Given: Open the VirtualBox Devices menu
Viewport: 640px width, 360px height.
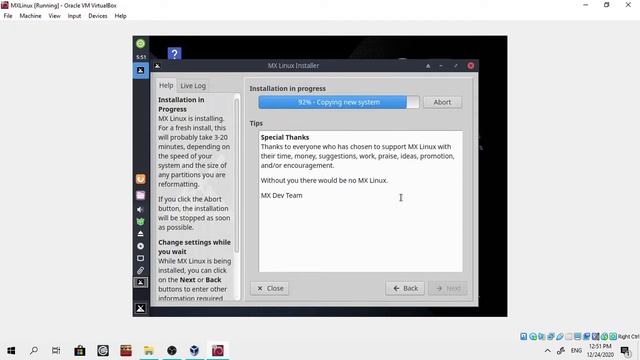Looking at the screenshot, I should click(98, 16).
